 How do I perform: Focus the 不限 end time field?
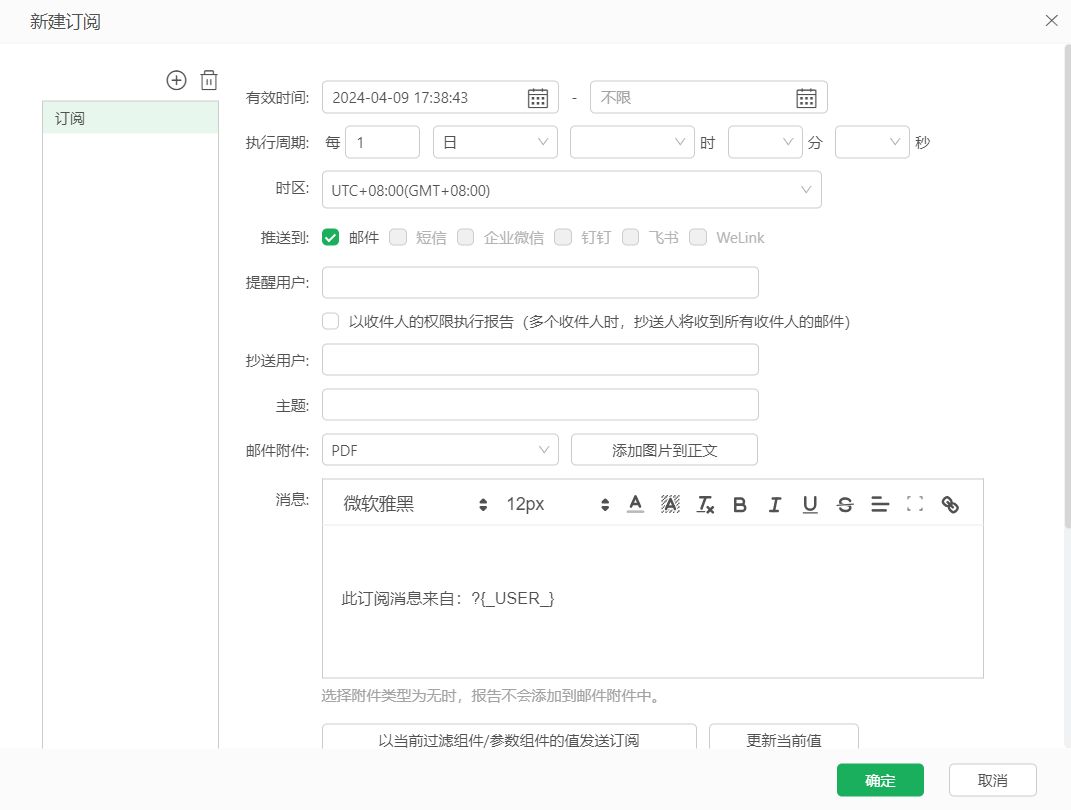click(708, 97)
